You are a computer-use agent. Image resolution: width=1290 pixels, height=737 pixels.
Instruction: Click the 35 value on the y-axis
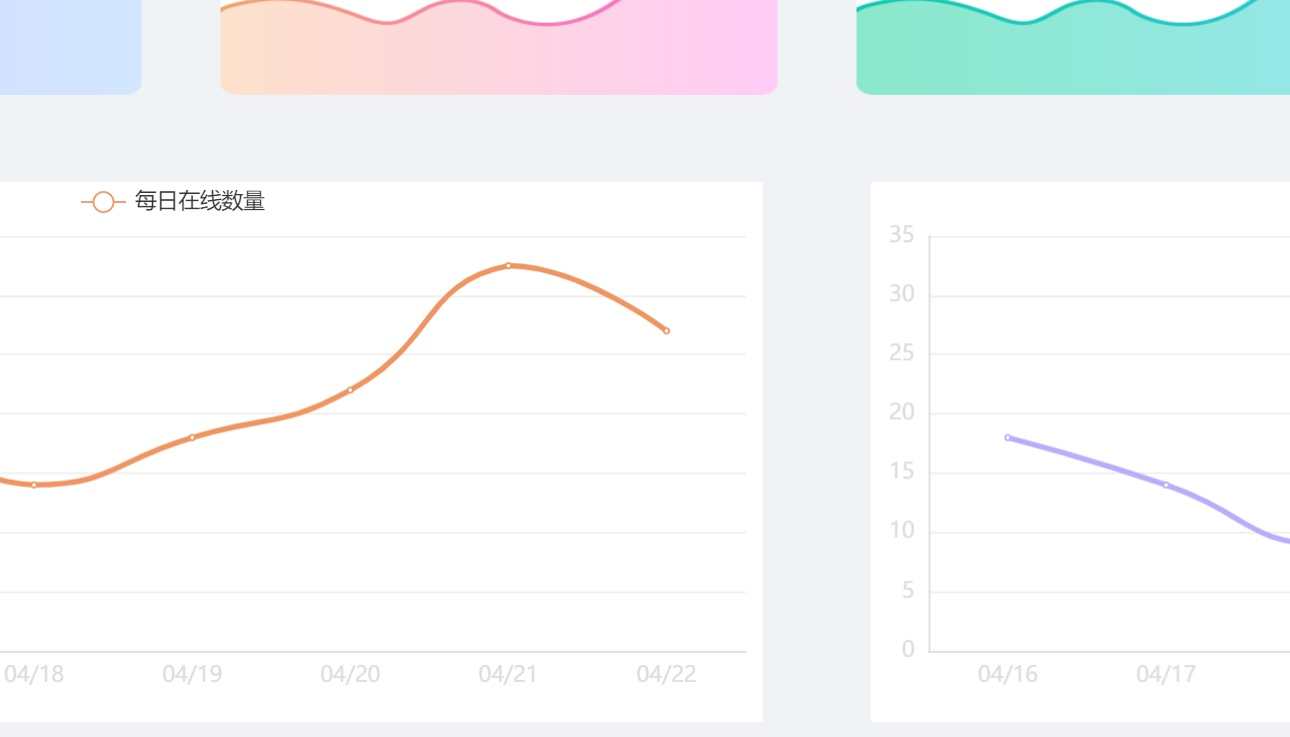click(x=901, y=236)
